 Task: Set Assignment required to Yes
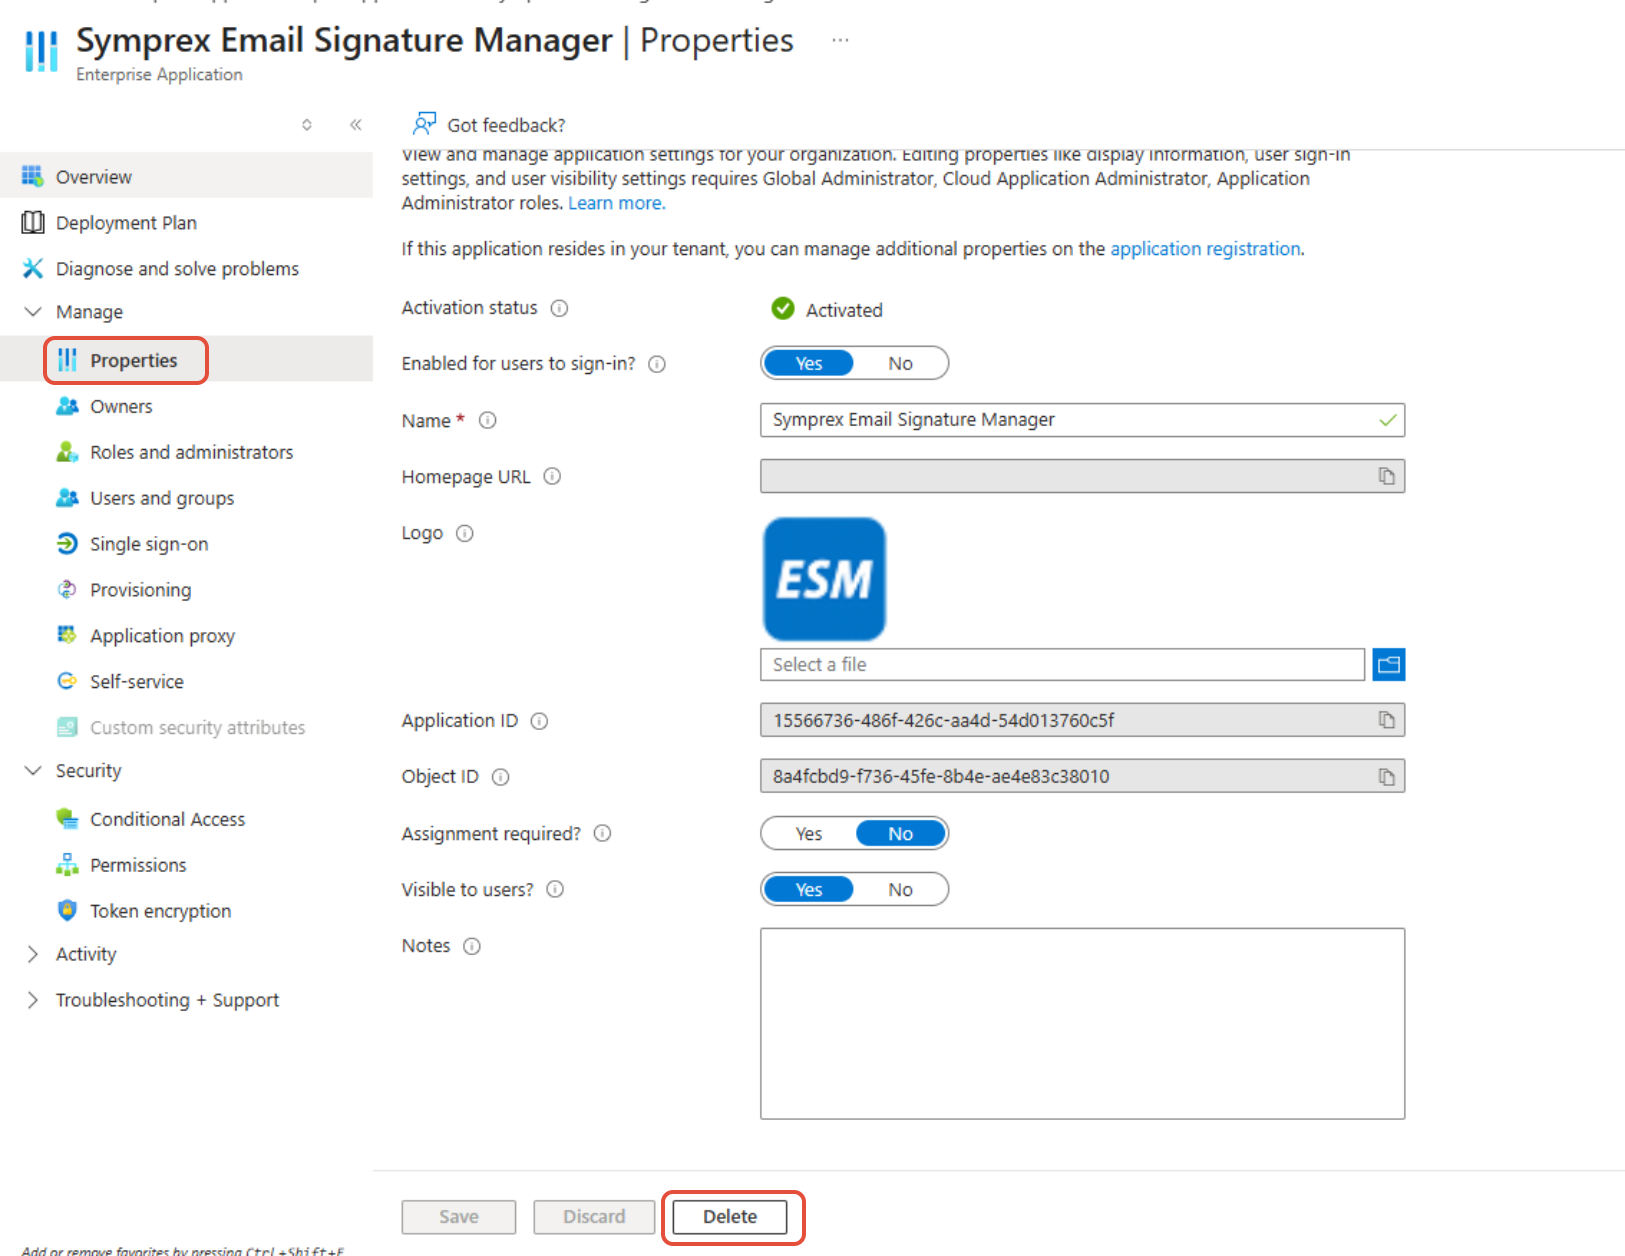point(808,833)
